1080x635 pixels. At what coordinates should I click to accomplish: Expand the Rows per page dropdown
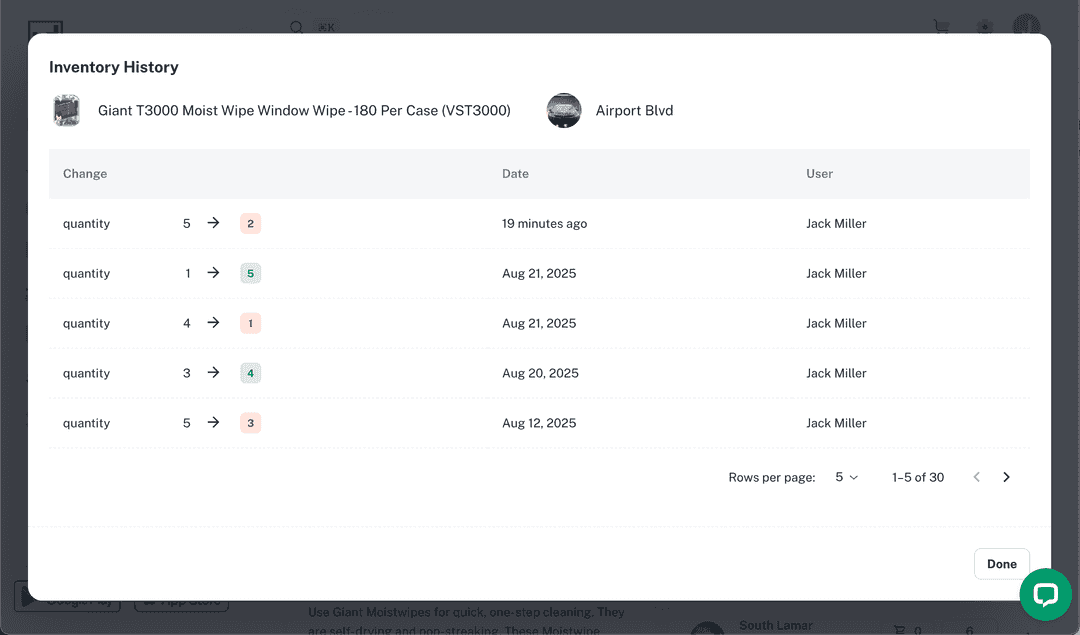pyautogui.click(x=846, y=478)
